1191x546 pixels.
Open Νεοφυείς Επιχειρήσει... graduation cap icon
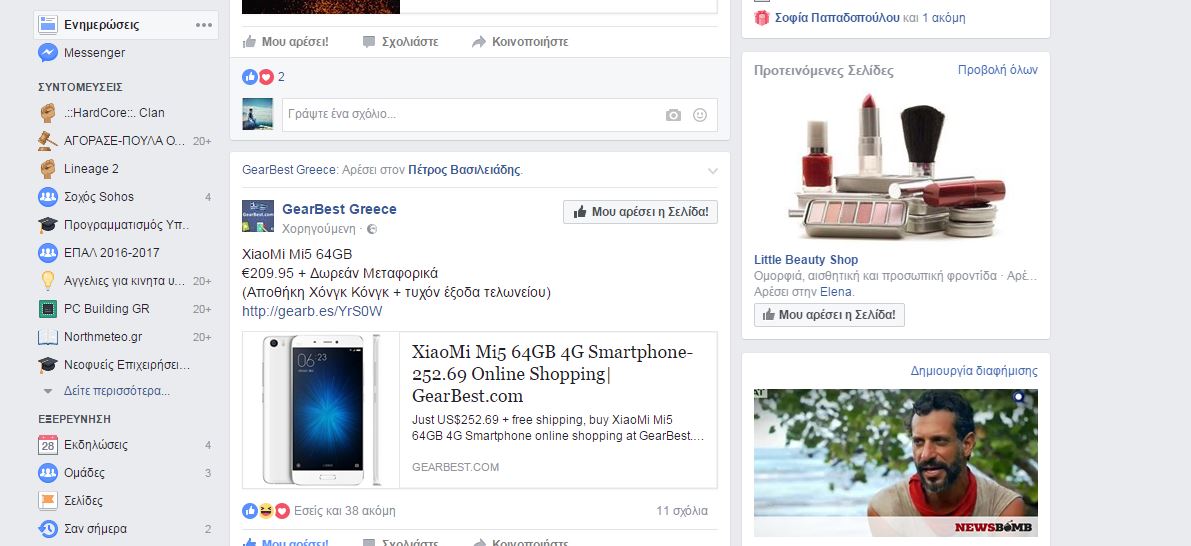coord(48,365)
